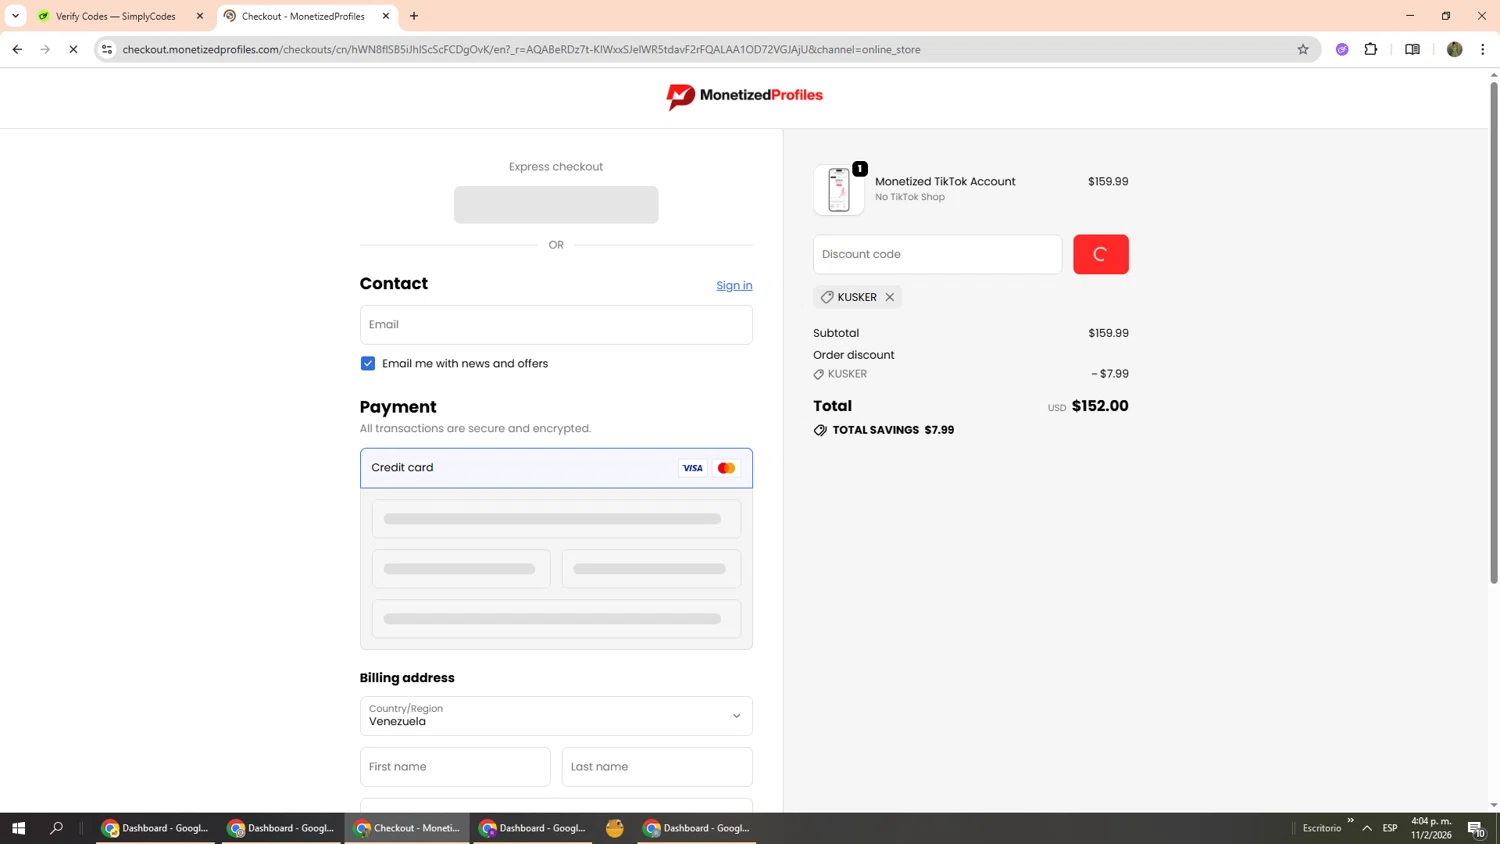Open Windows taskbar search
Screen dimensions: 1500x844
(x=56, y=828)
